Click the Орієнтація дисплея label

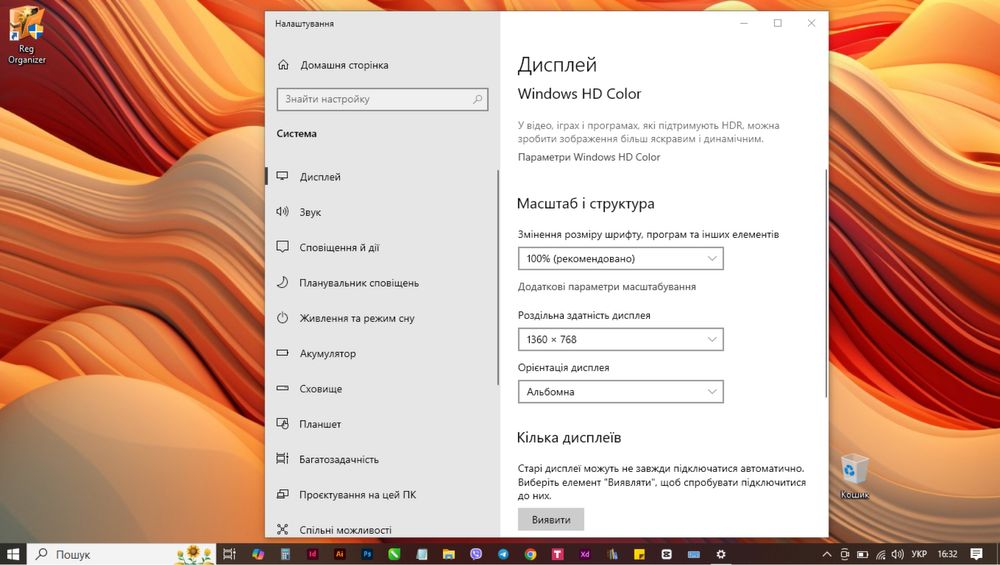(x=563, y=367)
